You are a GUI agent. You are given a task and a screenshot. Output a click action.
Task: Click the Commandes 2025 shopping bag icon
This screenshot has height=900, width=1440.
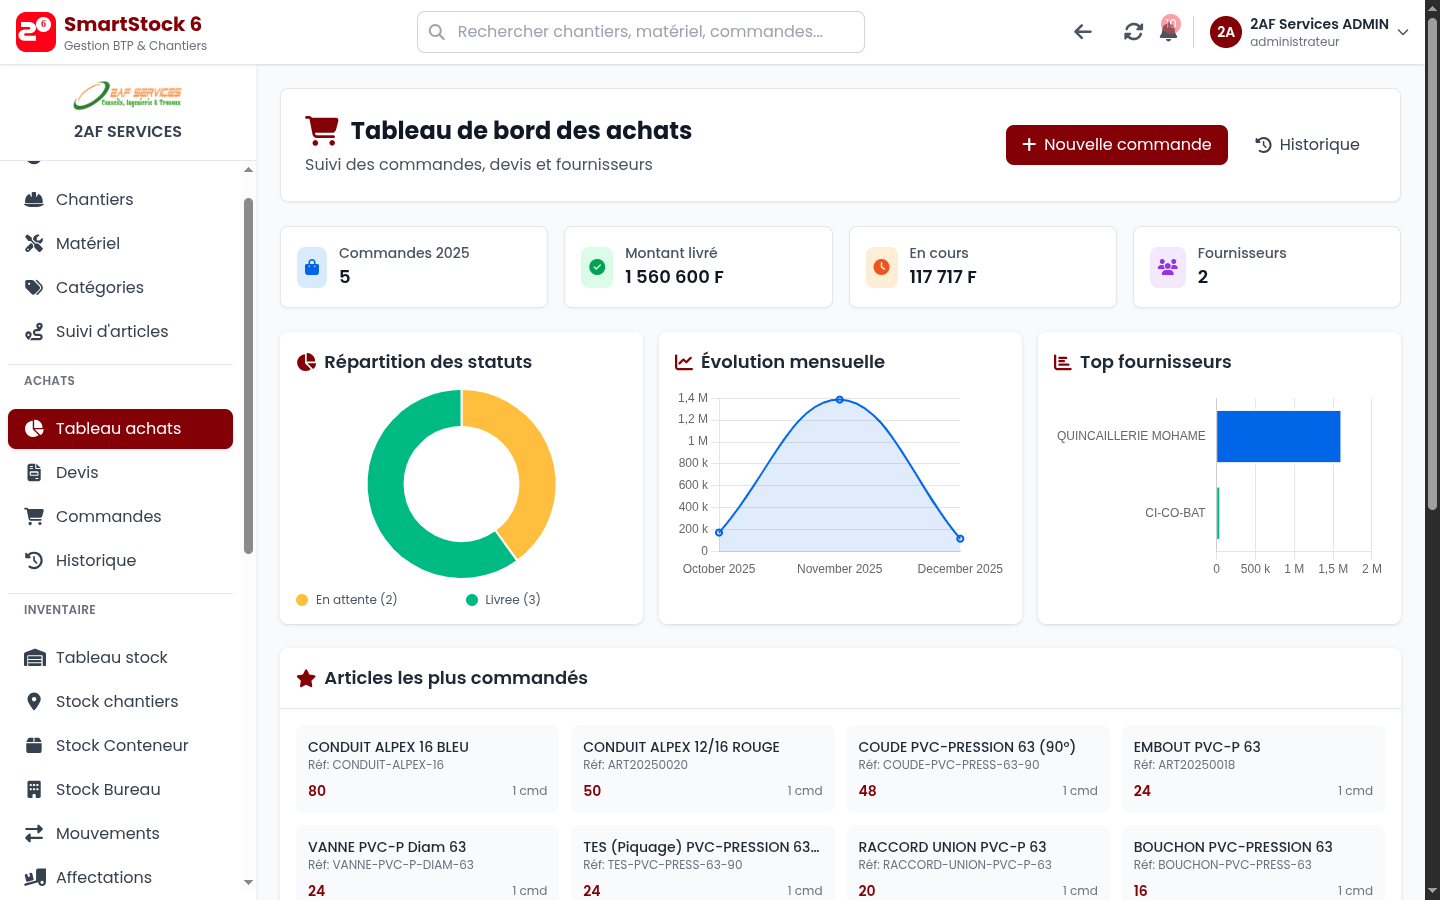312,267
